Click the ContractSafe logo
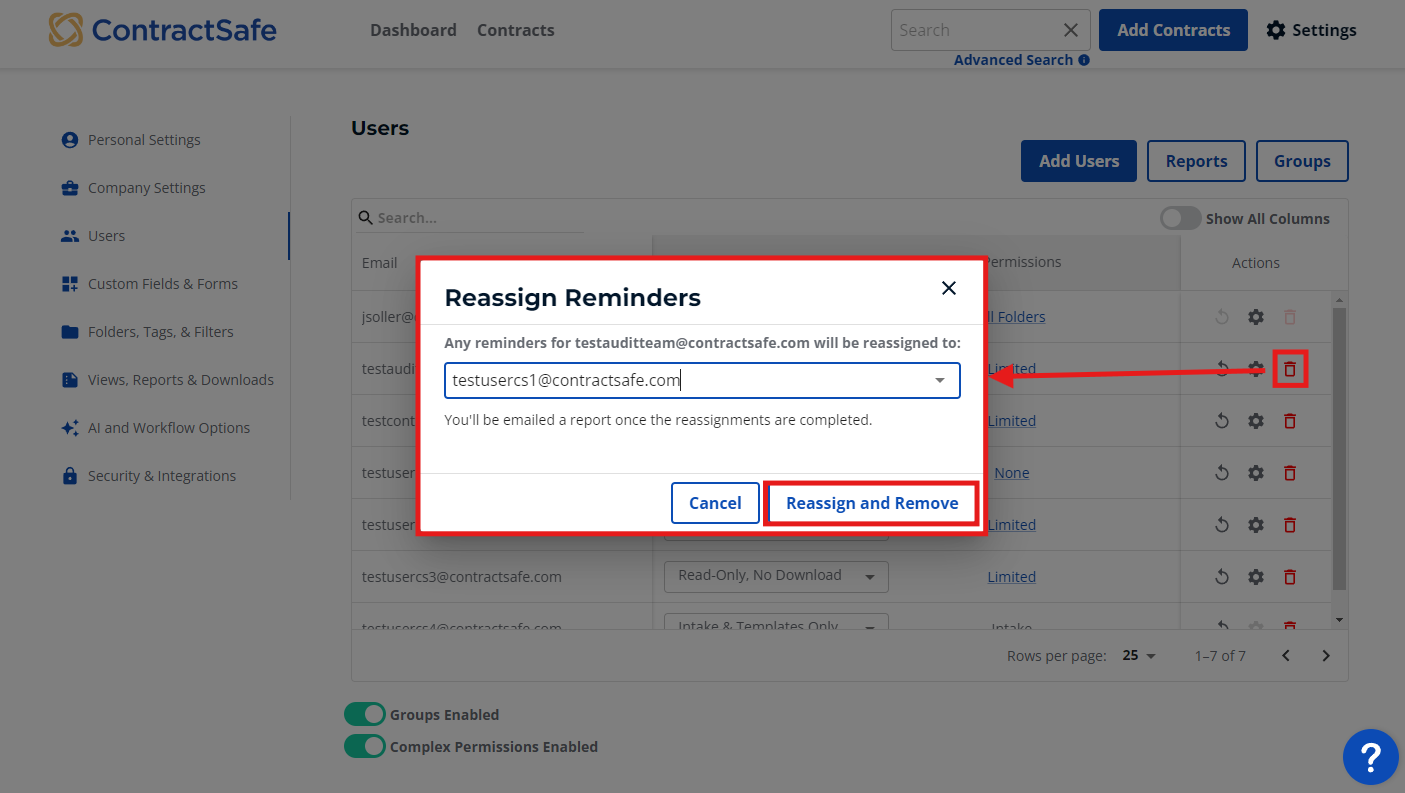This screenshot has width=1405, height=793. 163,30
